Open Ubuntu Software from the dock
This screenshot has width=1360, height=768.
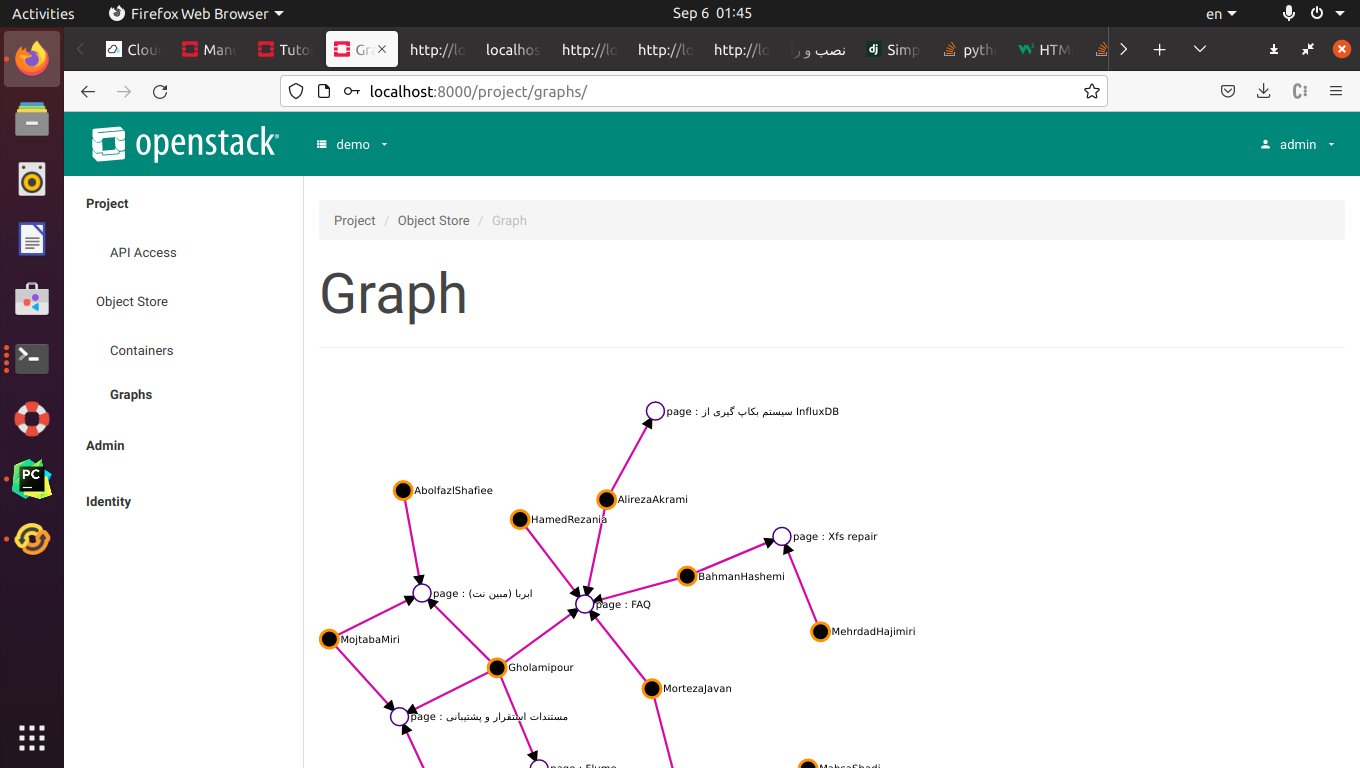tap(32, 299)
